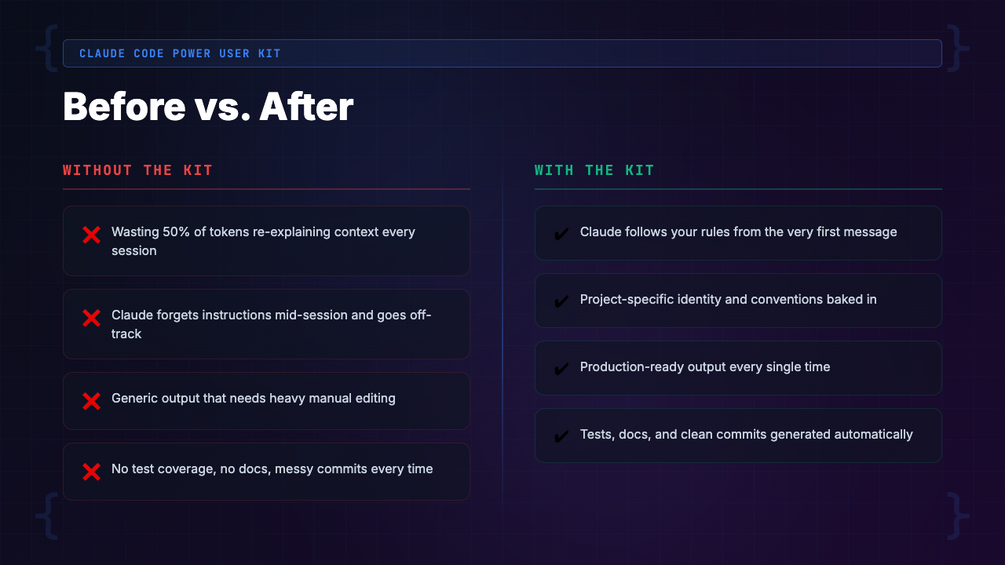The width and height of the screenshot is (1005, 565).
Task: Click the production-ready output every time text
Action: [704, 367]
